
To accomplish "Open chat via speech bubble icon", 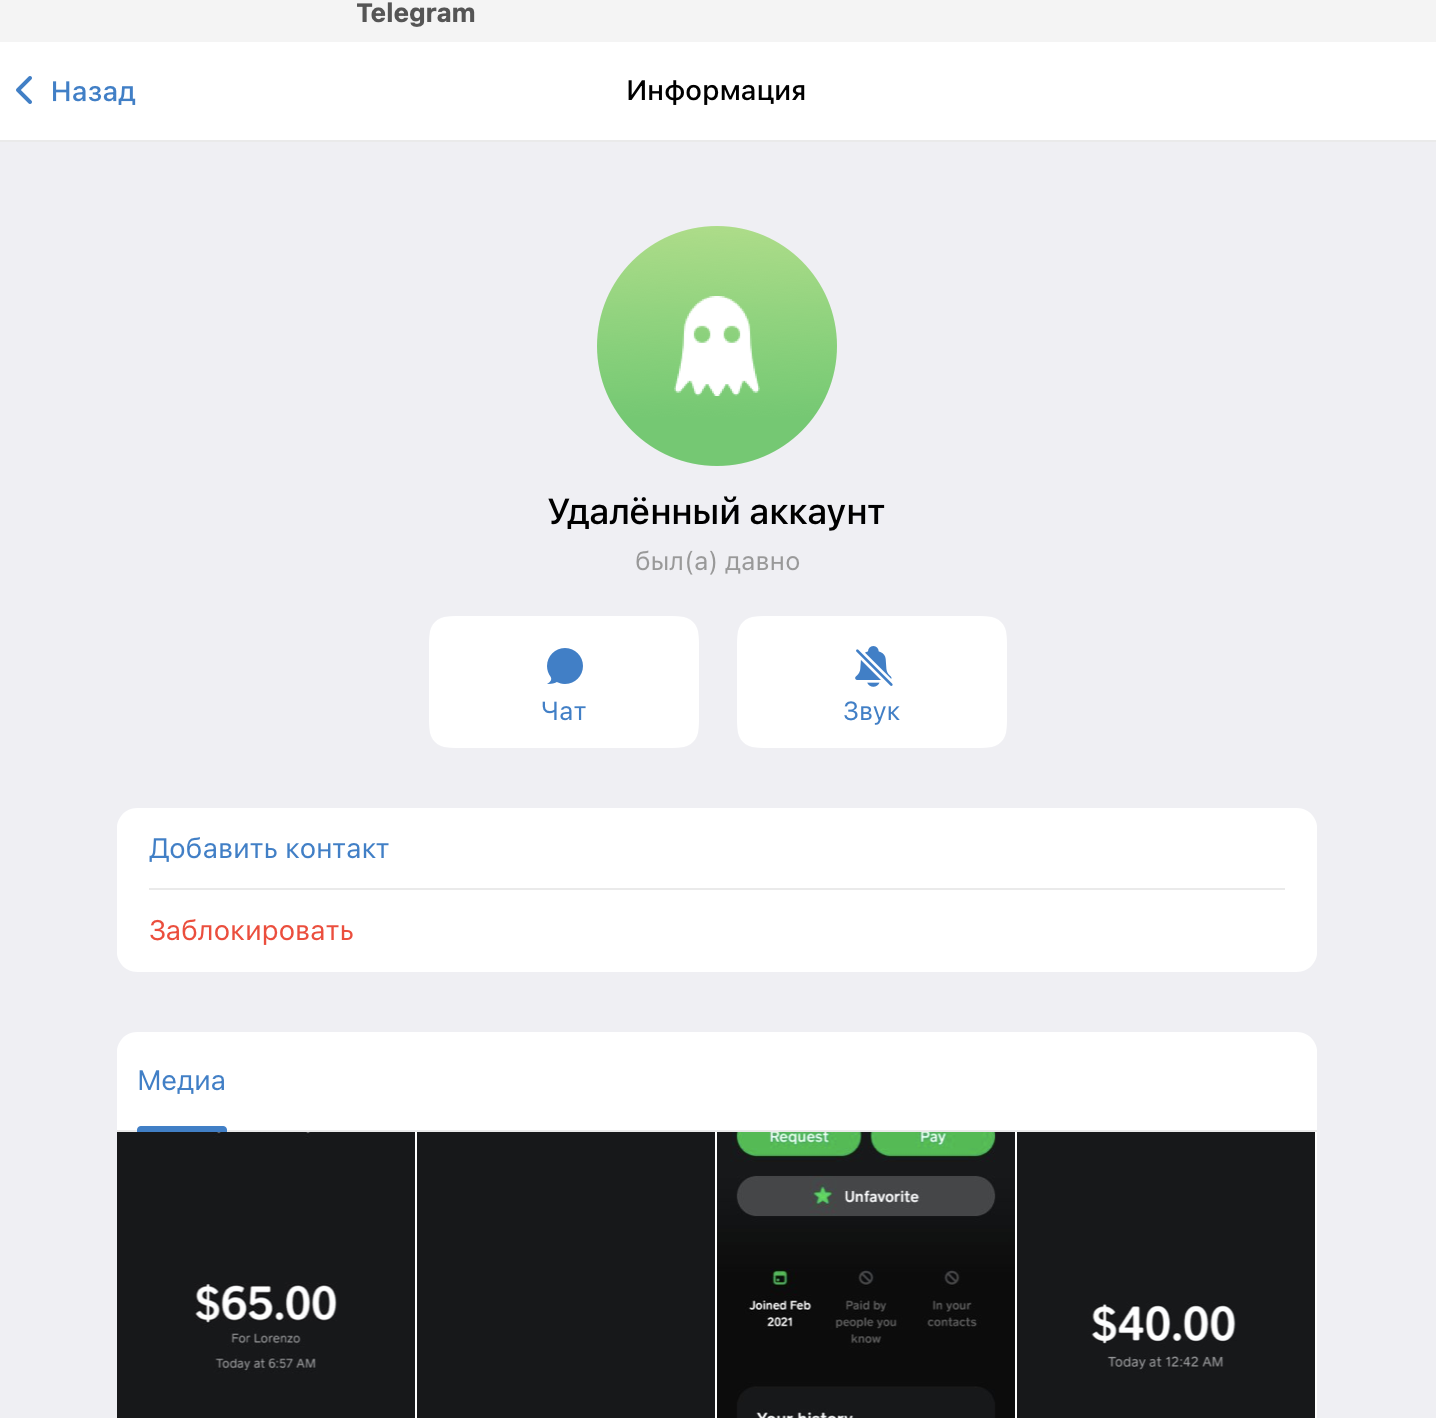I will coord(564,666).
